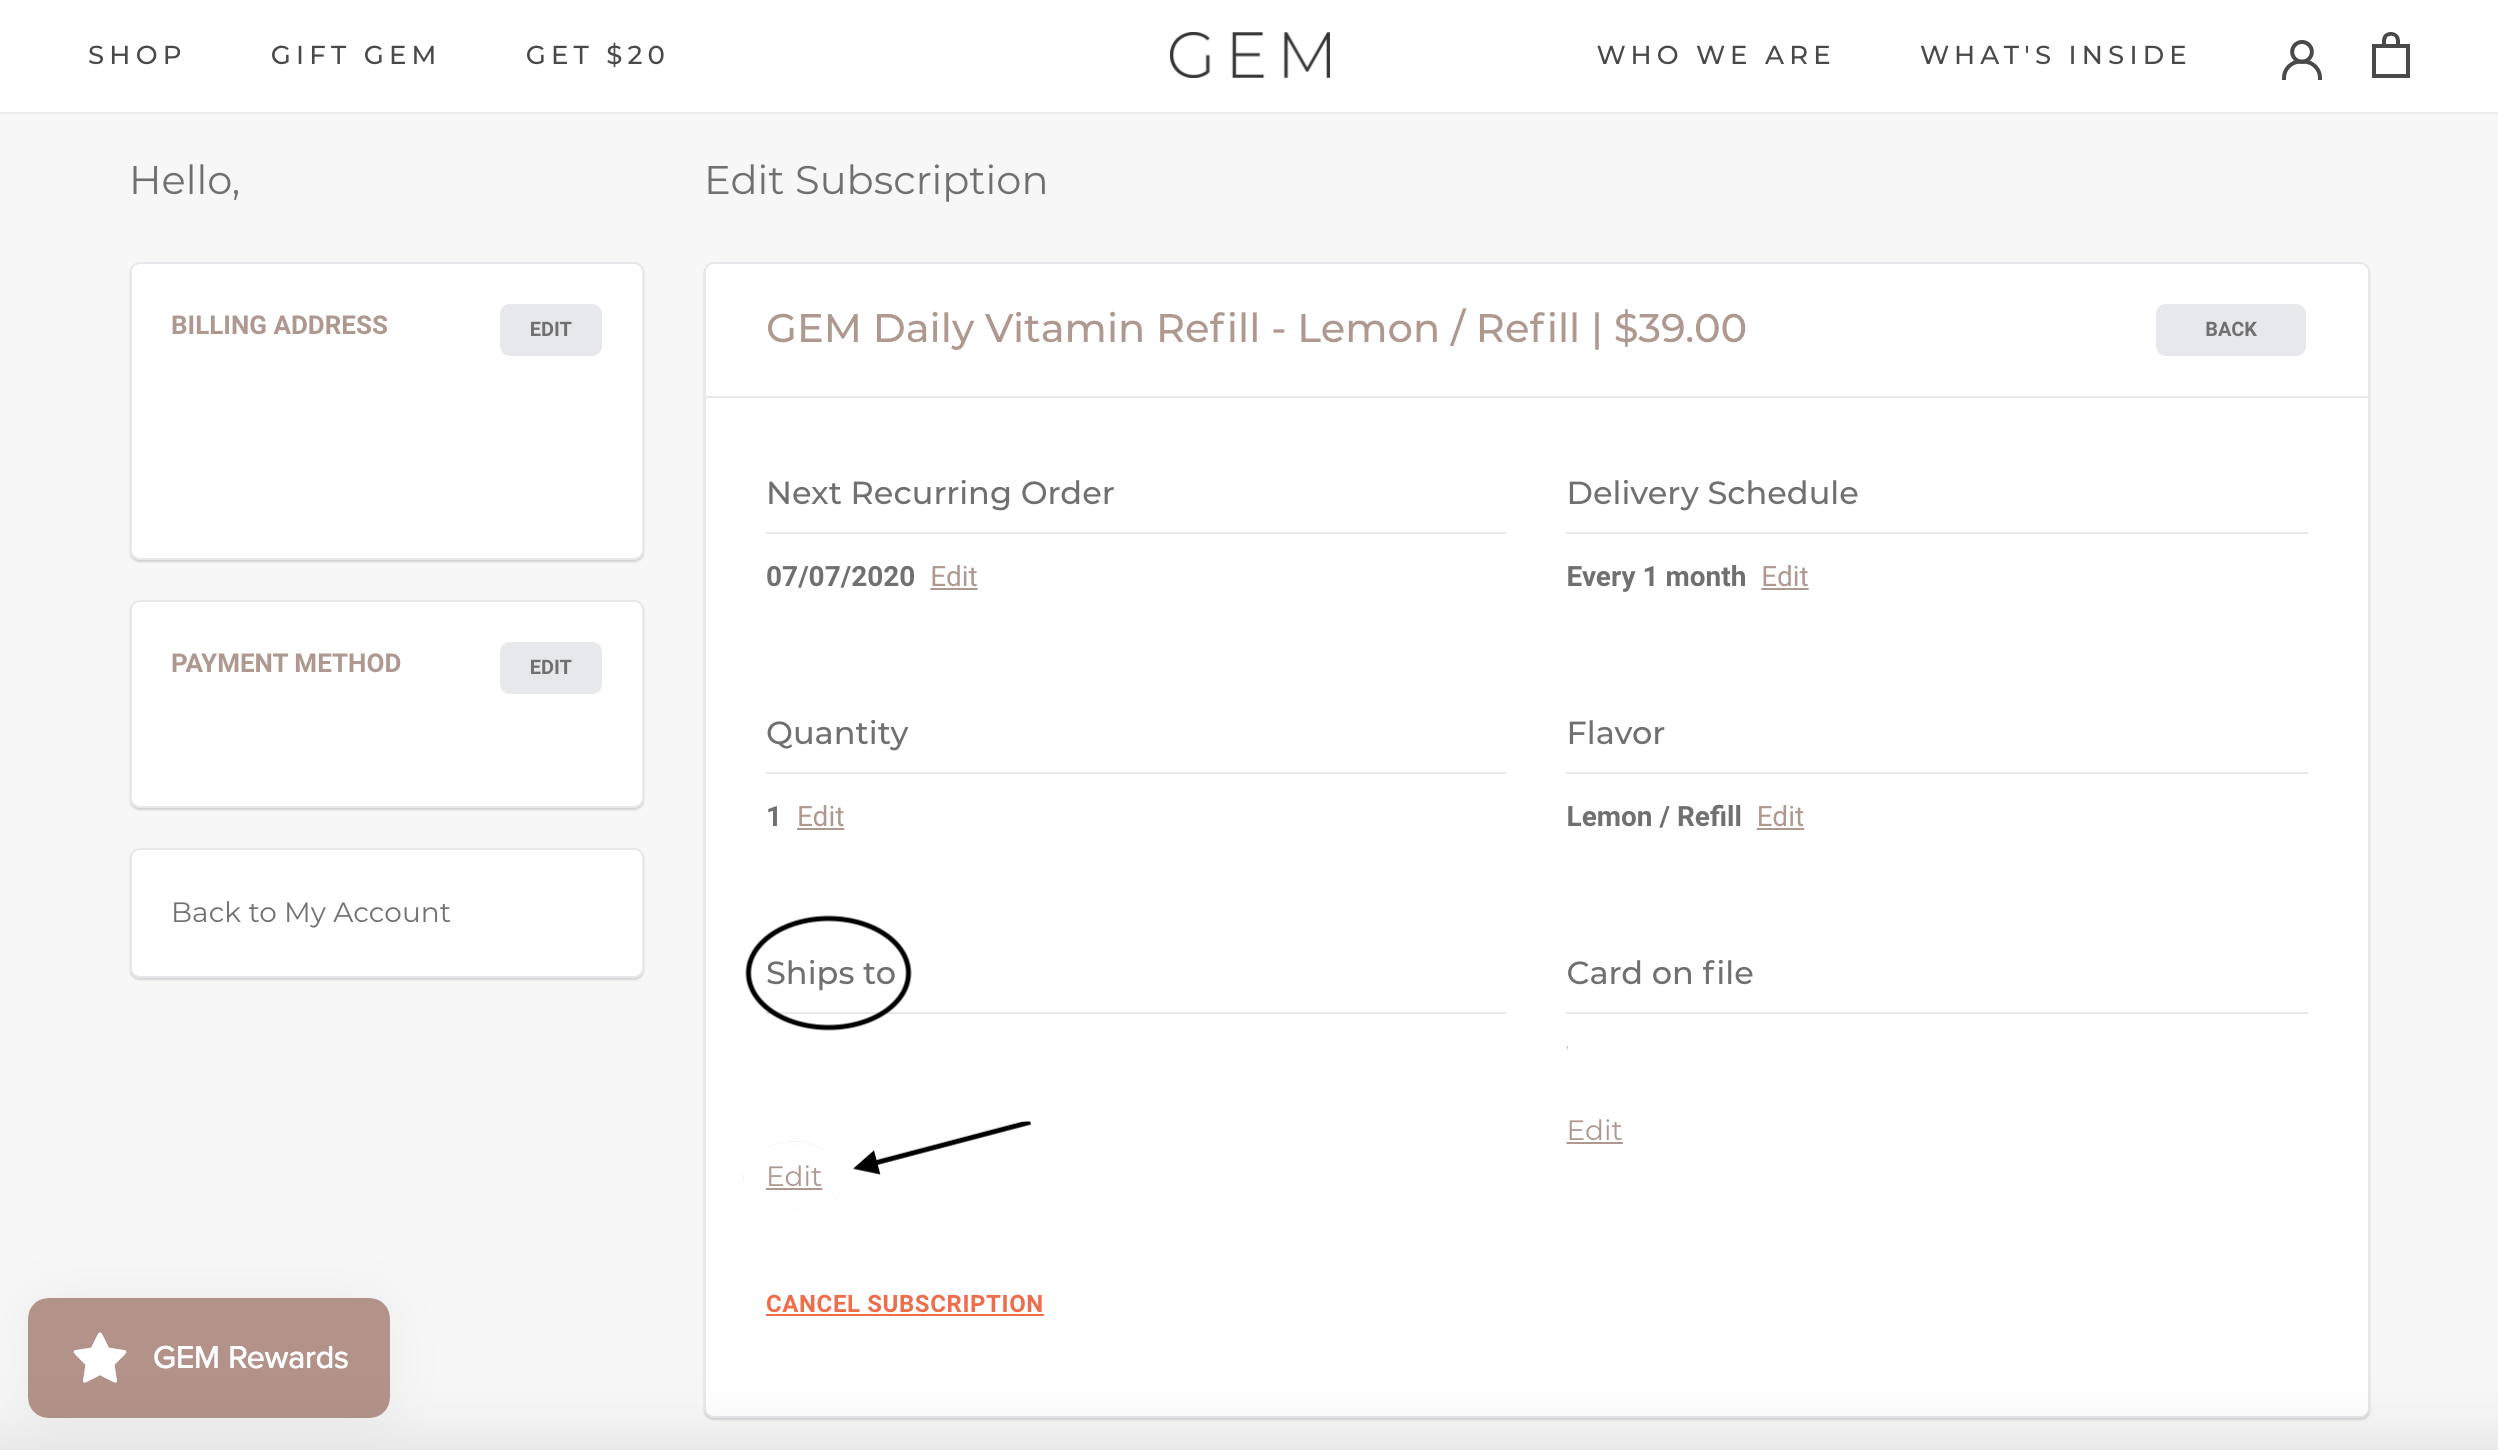Go to GEM logo homepage

tap(1250, 55)
